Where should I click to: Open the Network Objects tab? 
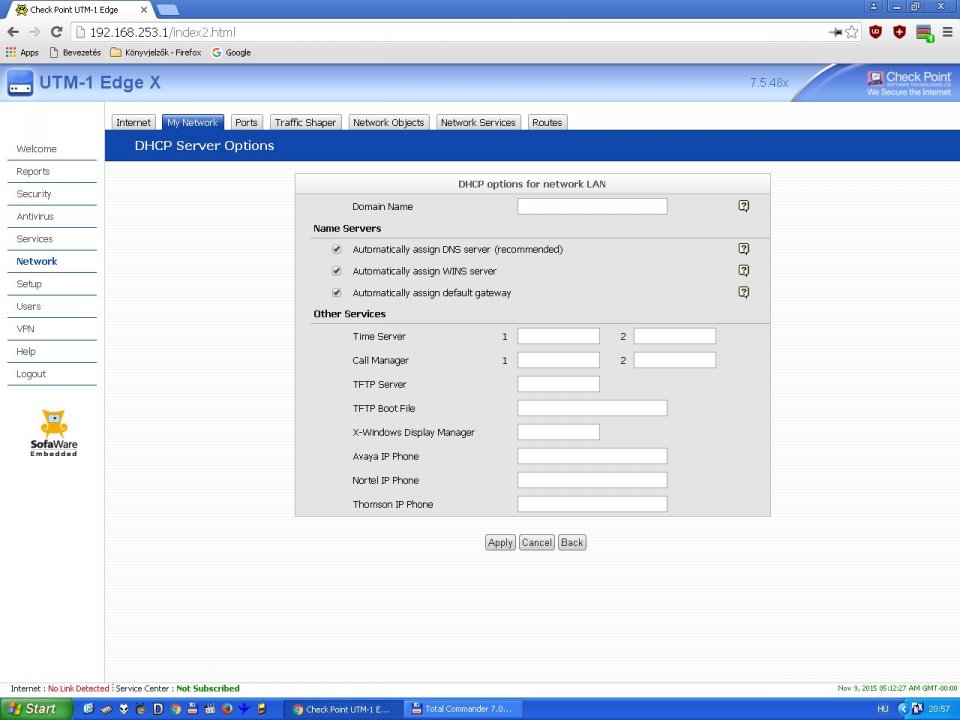tap(389, 122)
